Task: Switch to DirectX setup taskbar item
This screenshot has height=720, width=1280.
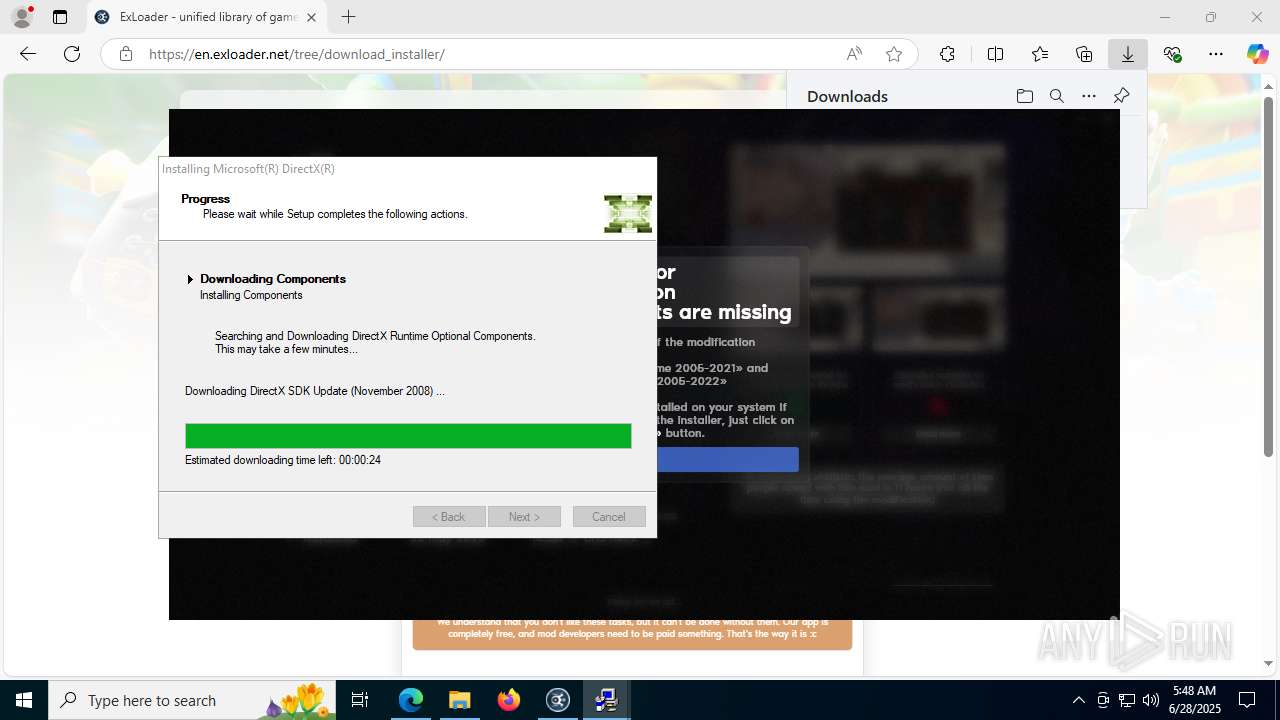Action: click(606, 700)
